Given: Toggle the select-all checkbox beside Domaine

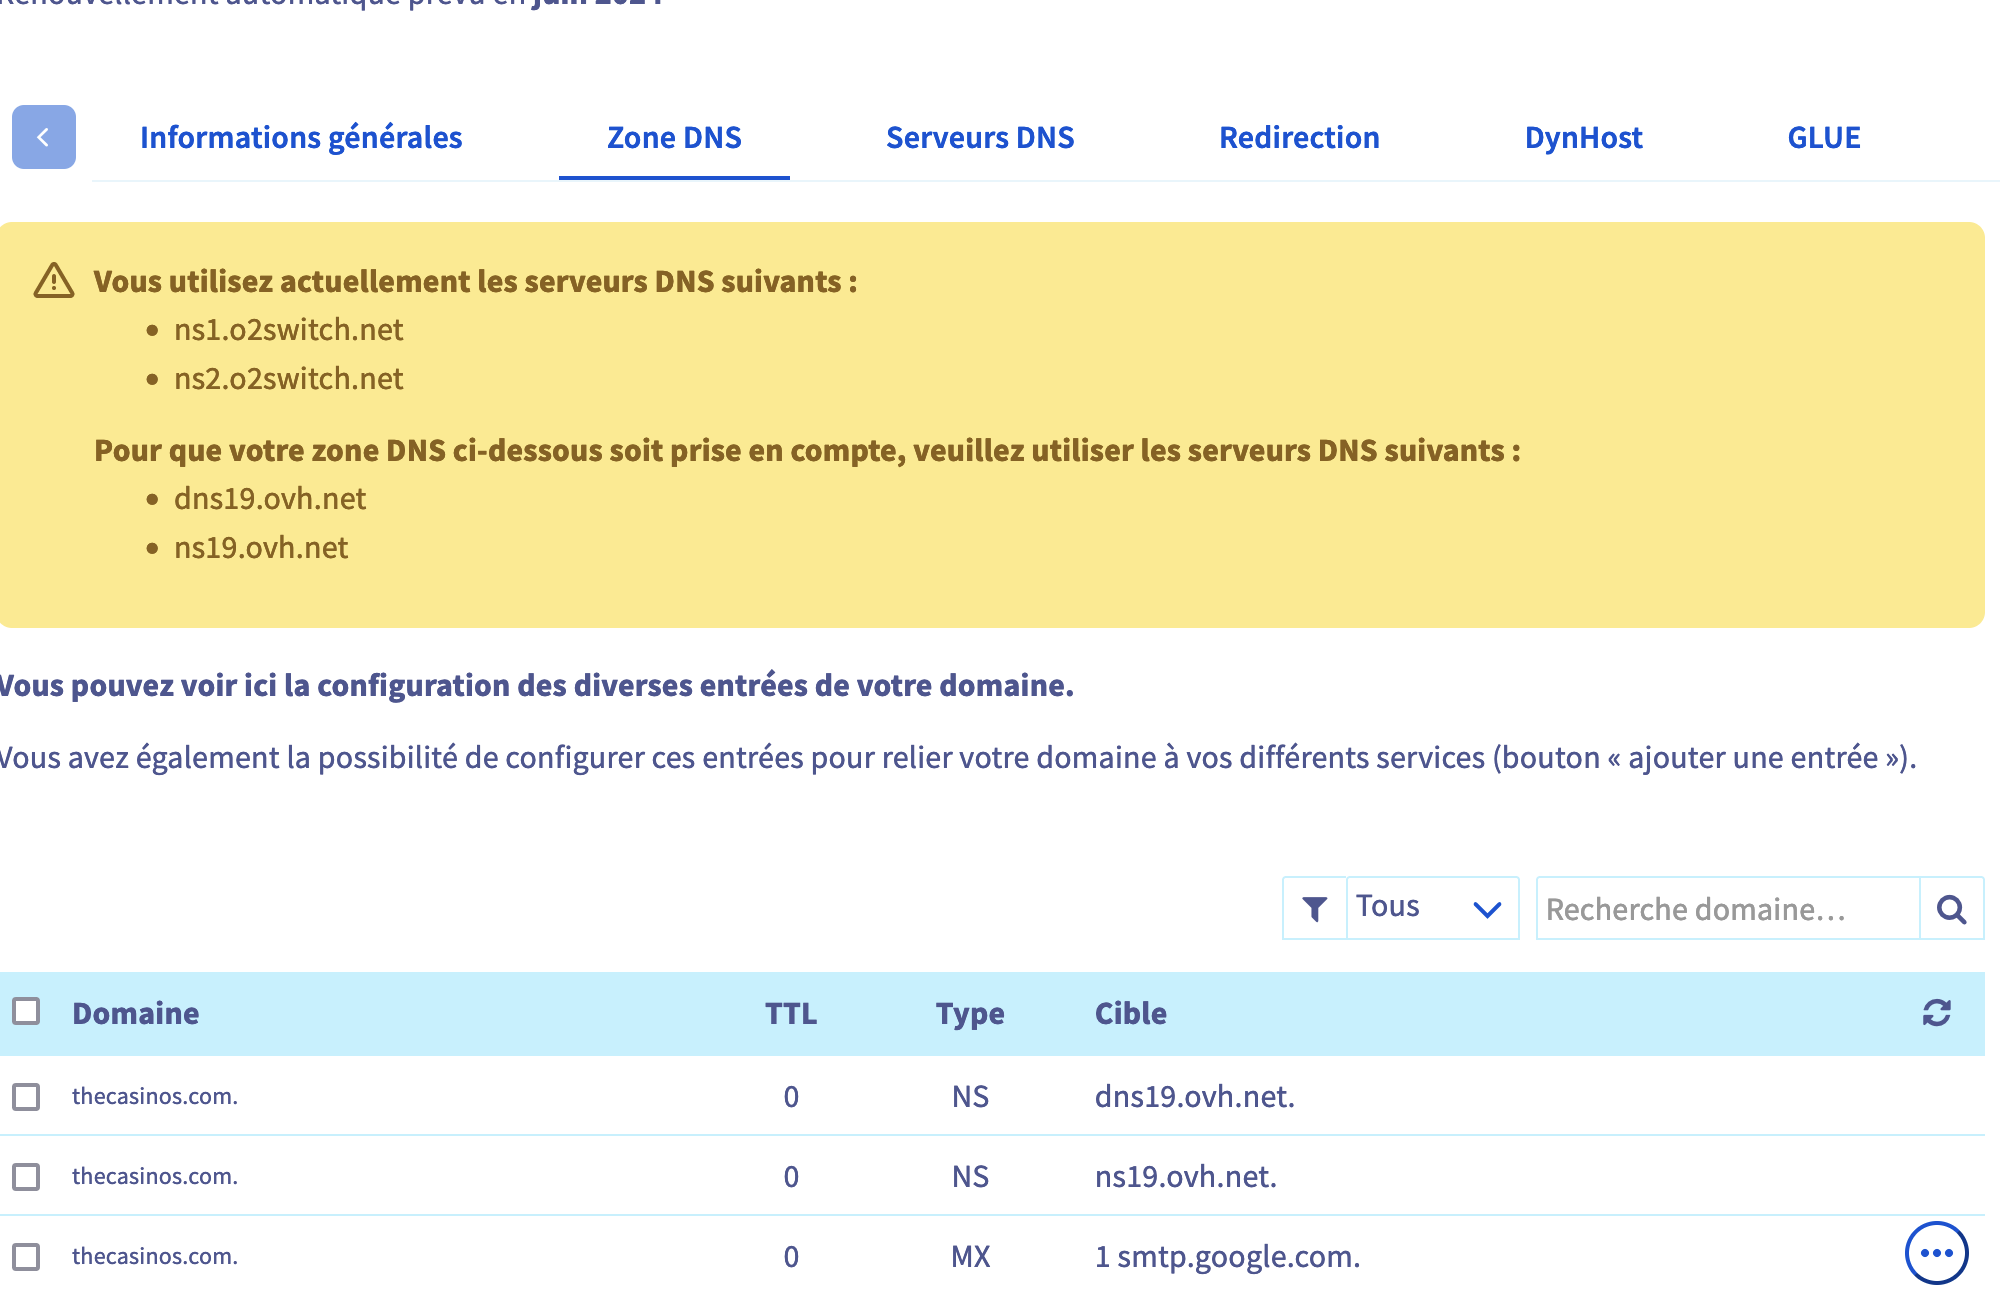Looking at the screenshot, I should (27, 1012).
